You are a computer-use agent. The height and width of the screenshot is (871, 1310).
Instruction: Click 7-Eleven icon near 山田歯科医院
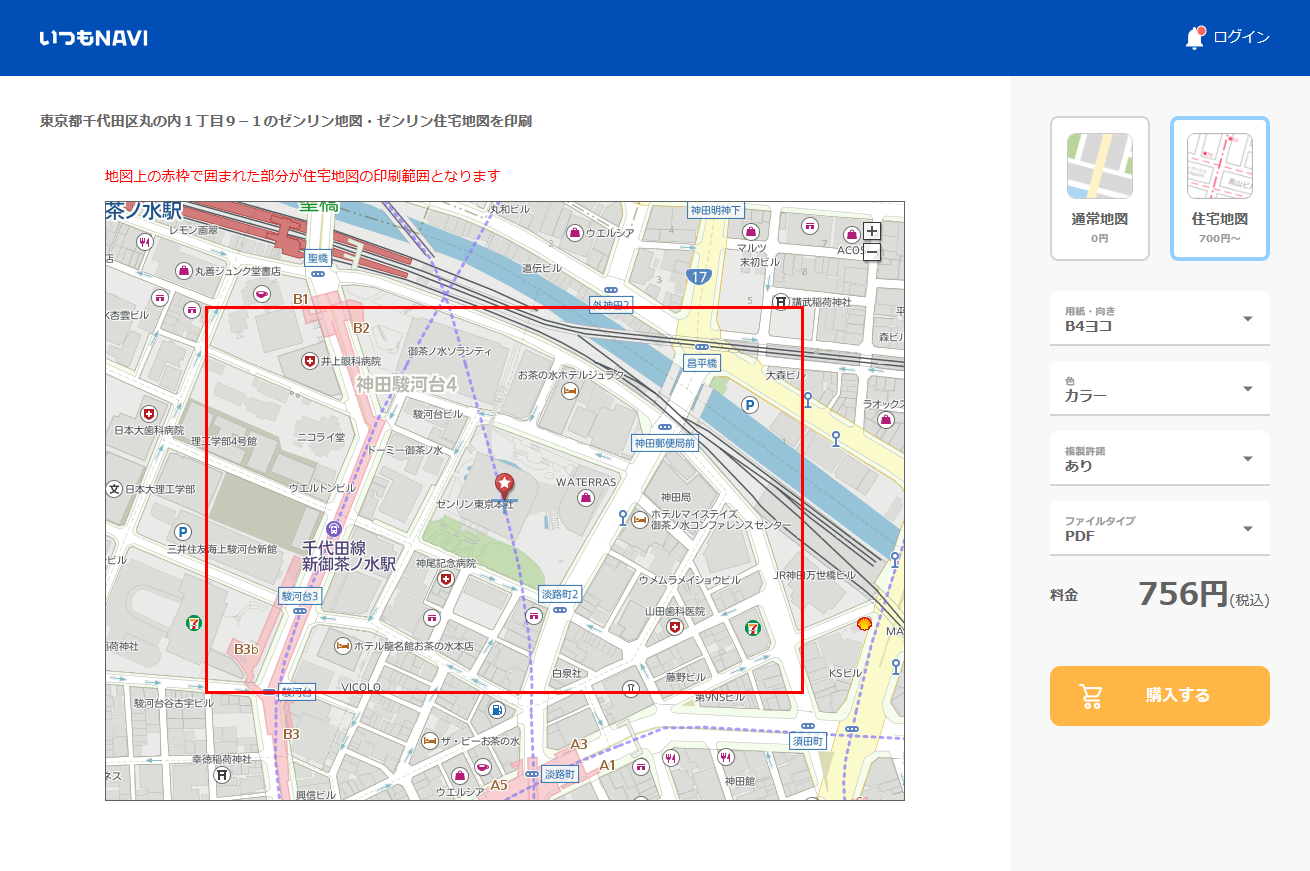coord(751,627)
